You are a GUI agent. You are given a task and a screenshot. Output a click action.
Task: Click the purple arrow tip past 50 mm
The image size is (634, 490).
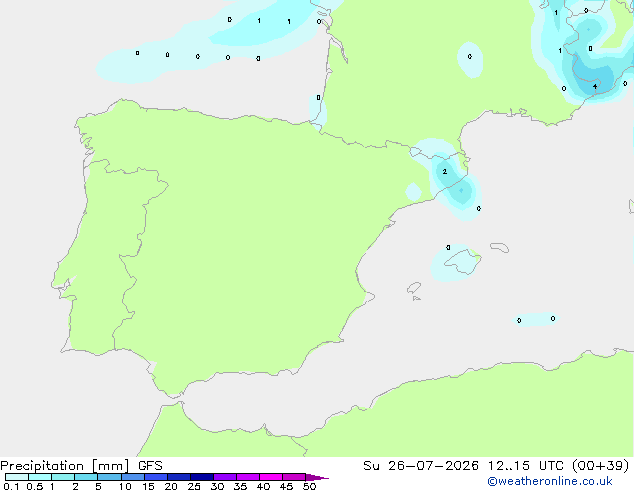(317, 477)
